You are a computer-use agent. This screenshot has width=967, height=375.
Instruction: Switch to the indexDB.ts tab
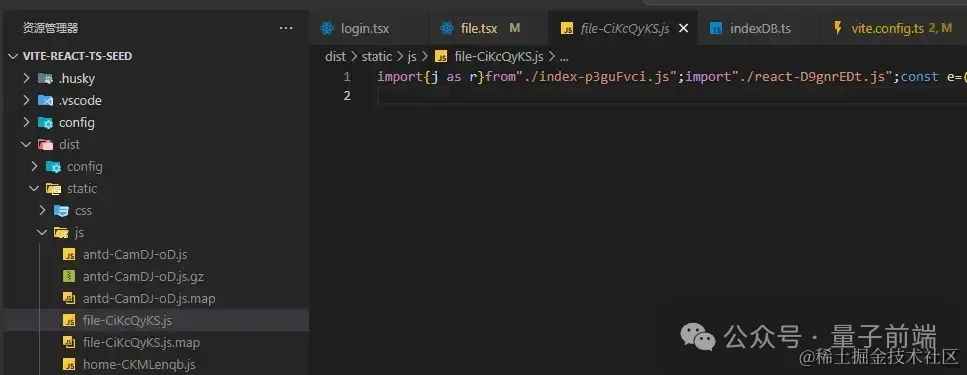pos(760,28)
